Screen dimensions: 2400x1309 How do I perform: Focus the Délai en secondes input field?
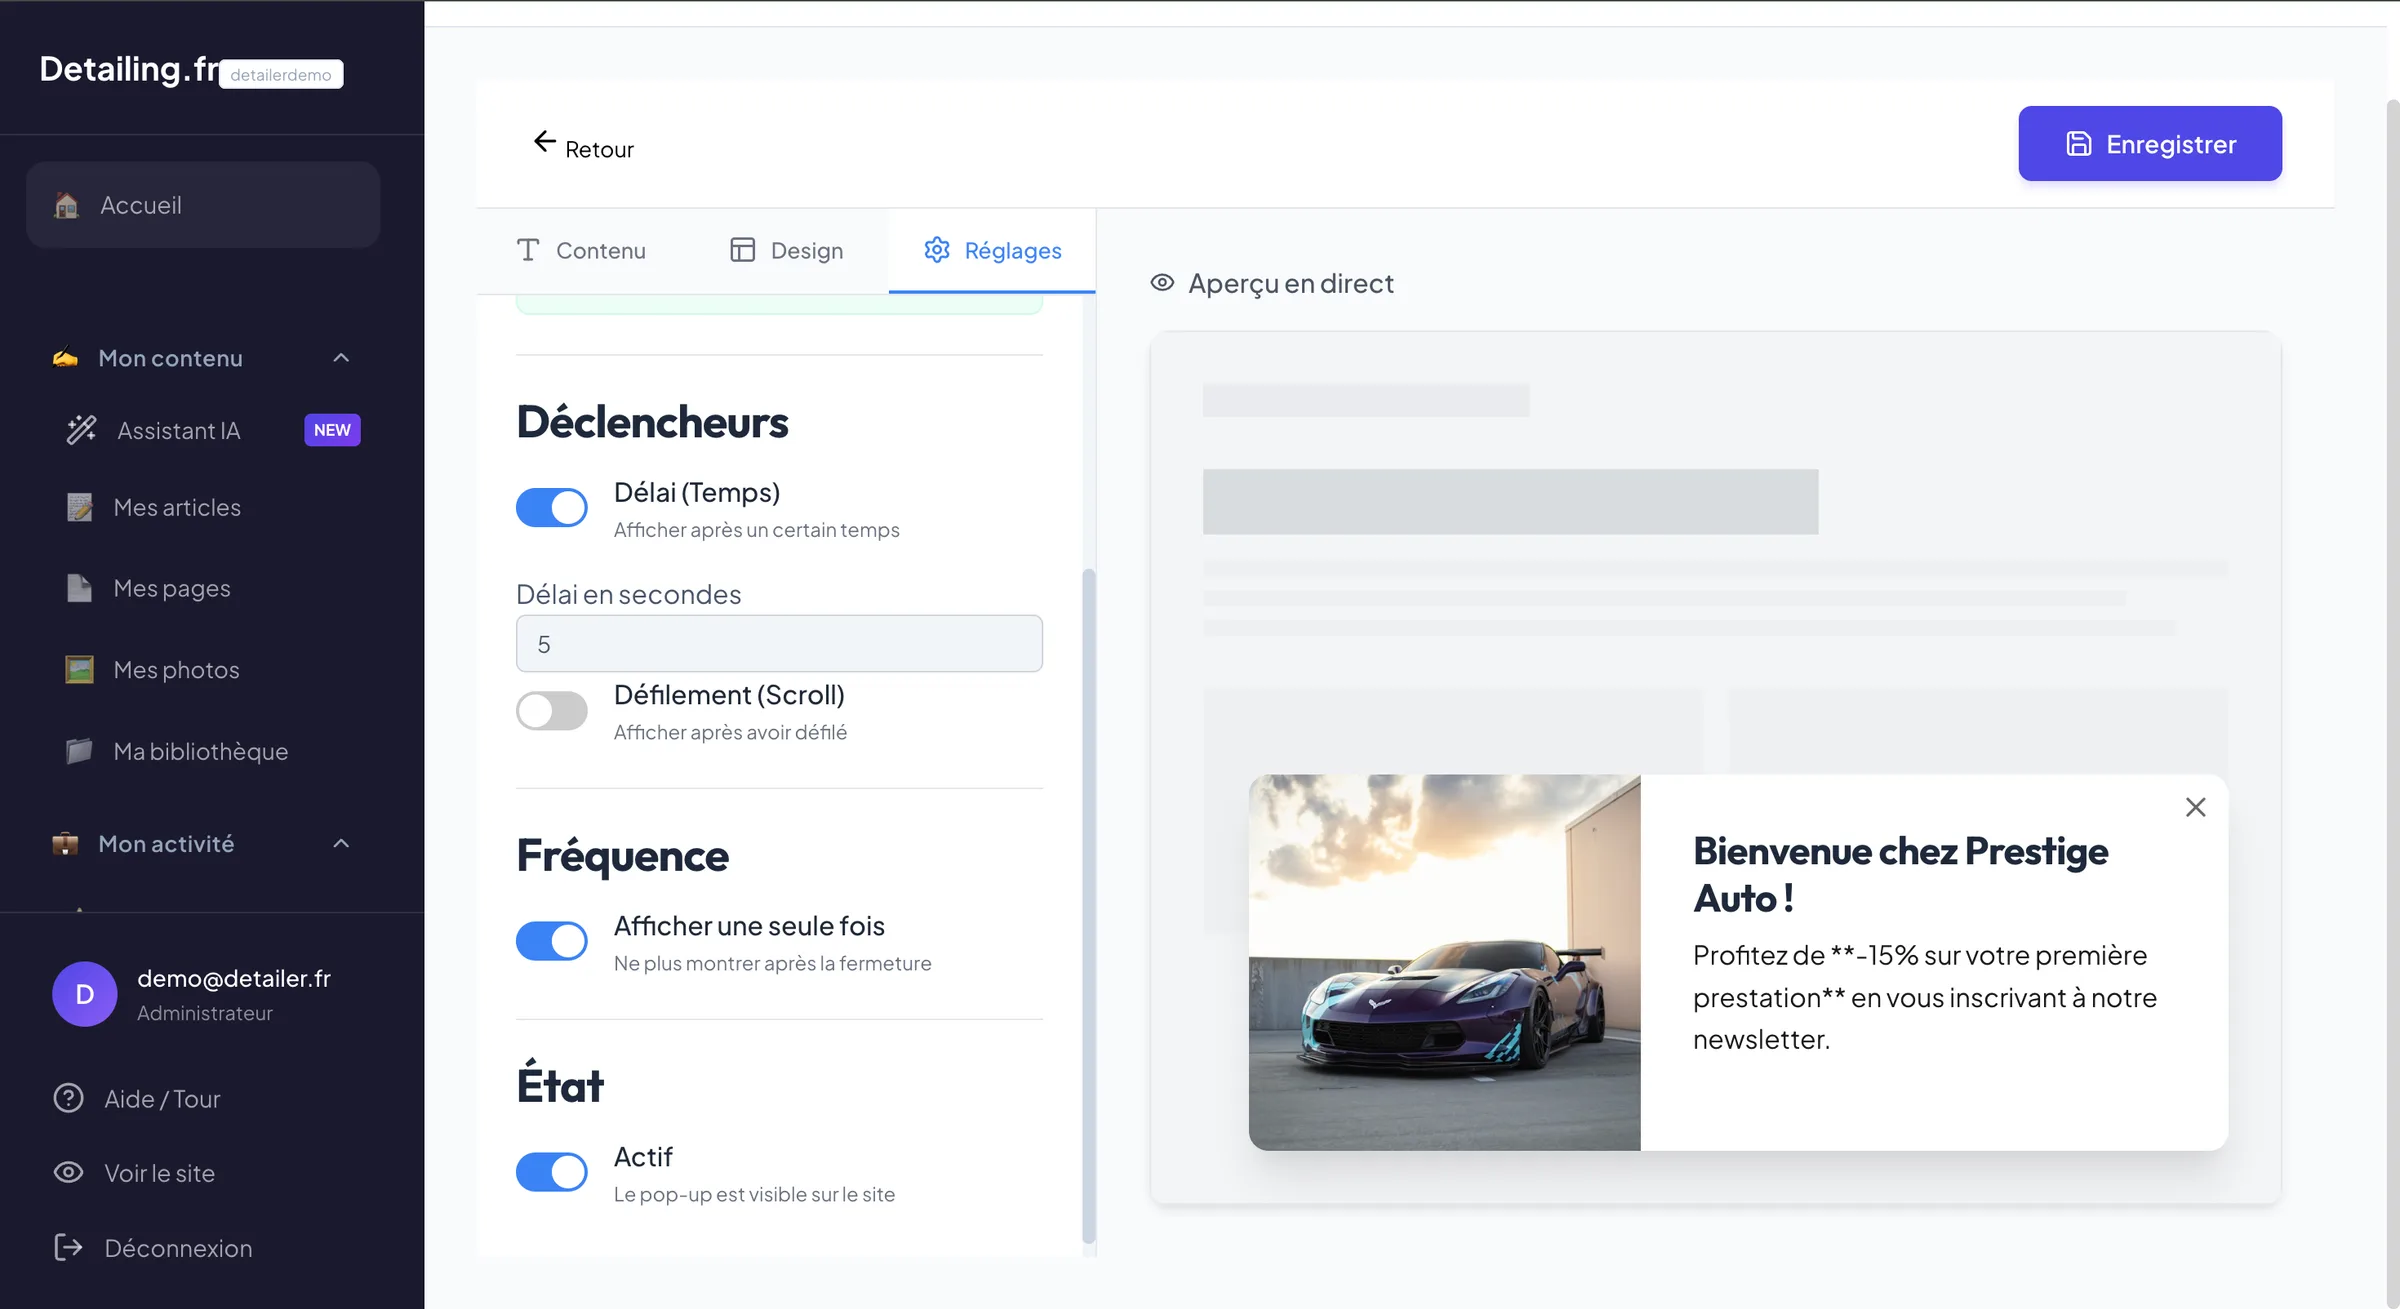pos(779,644)
